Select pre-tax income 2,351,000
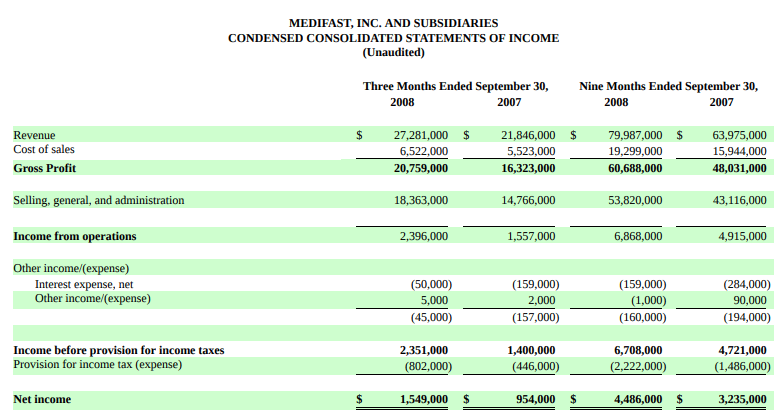The width and height of the screenshot is (782, 418). pos(423,350)
